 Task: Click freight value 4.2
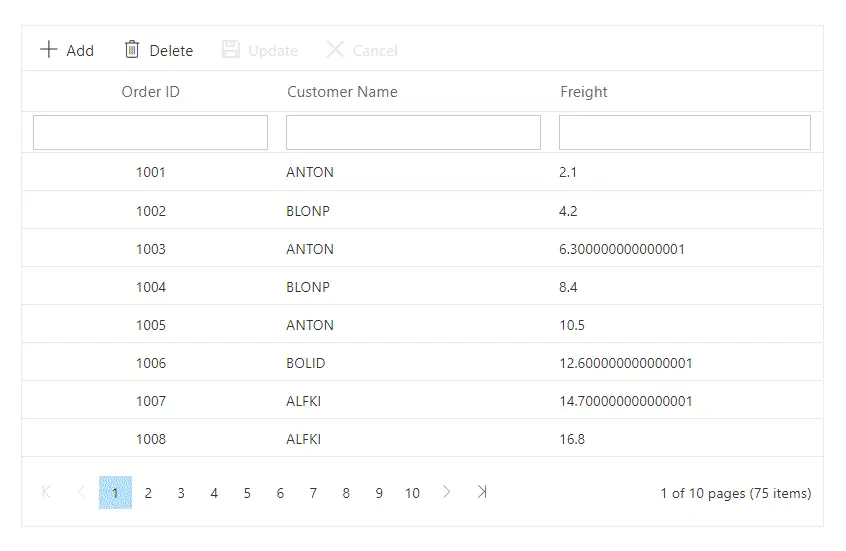click(x=568, y=211)
